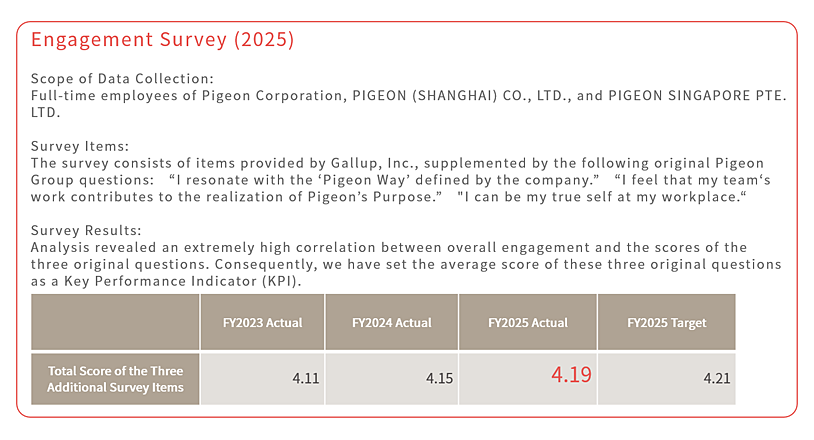Select the Scope of Data Collection heading
The image size is (814, 440).
(123, 78)
